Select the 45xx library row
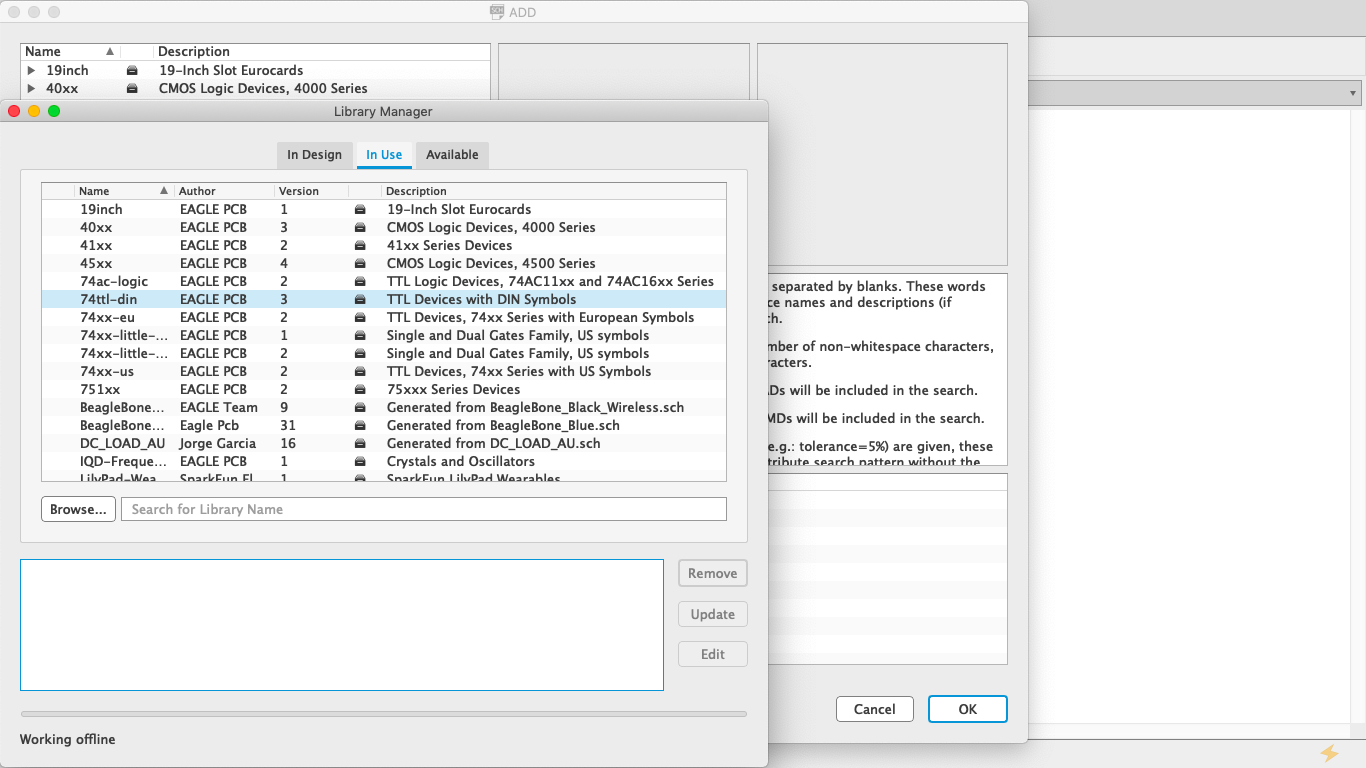Viewport: 1366px width, 768px height. (x=384, y=264)
